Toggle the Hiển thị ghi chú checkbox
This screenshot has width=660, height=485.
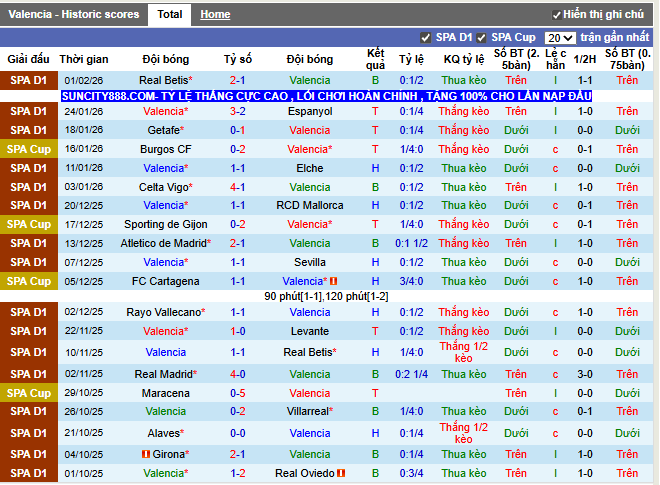[x=557, y=15]
